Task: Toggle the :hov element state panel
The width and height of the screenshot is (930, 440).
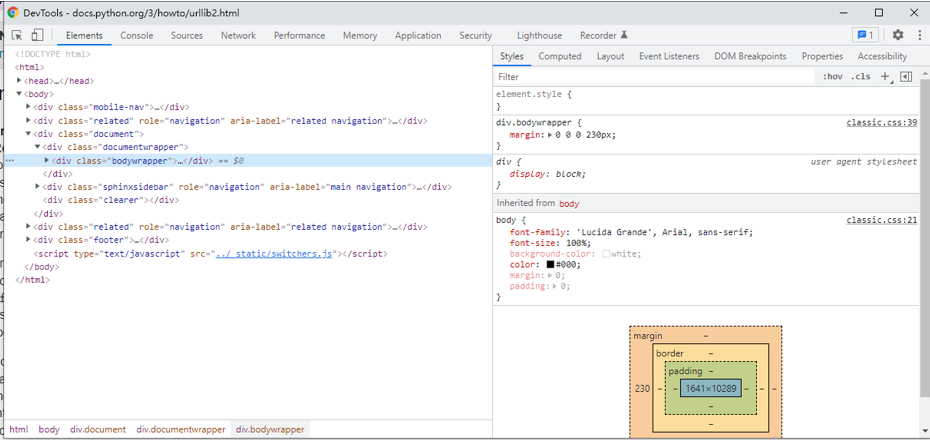Action: pyautogui.click(x=832, y=77)
